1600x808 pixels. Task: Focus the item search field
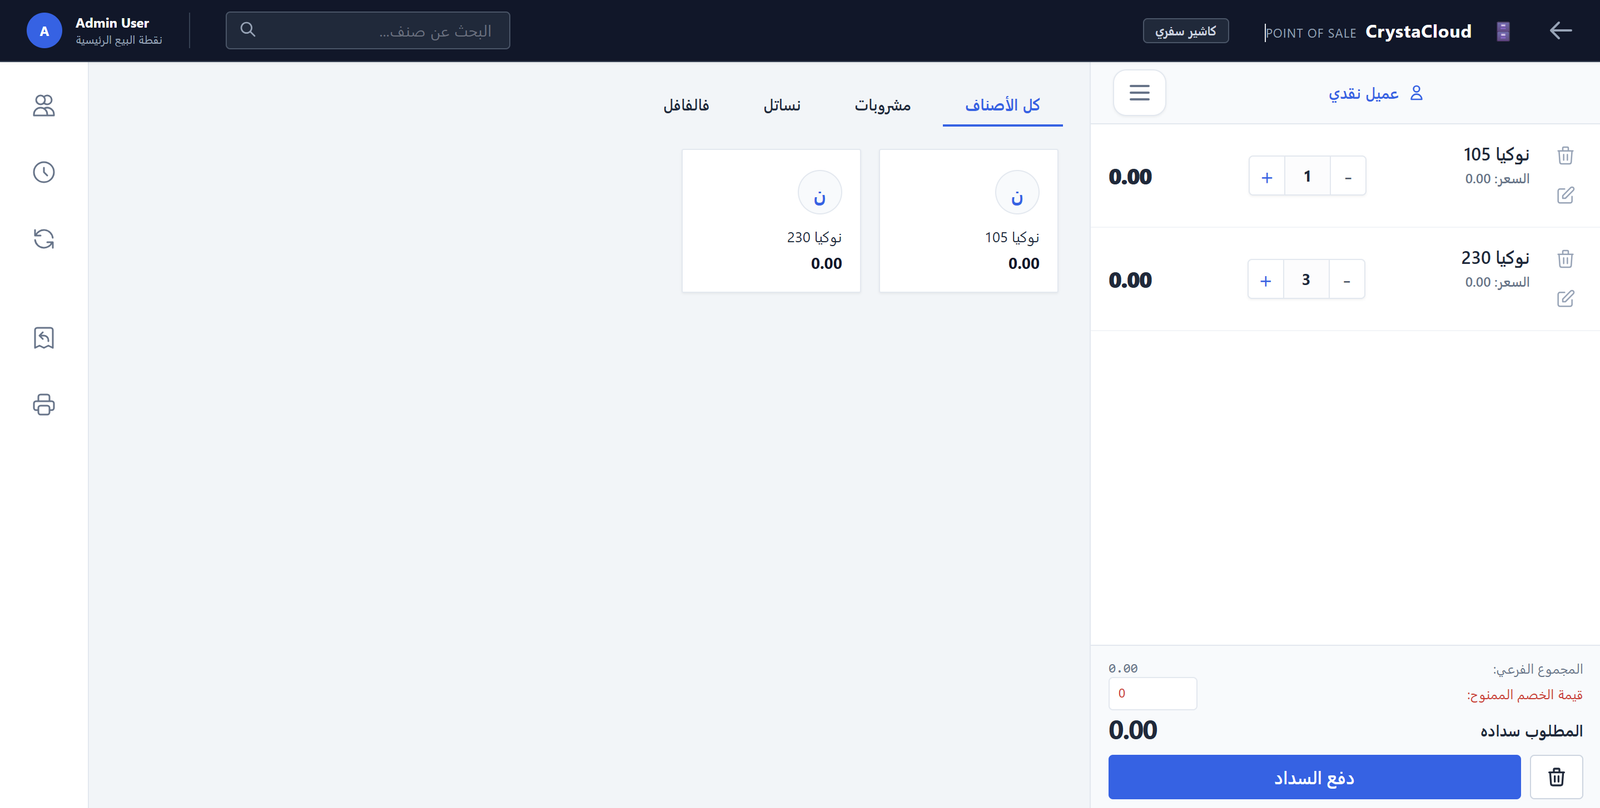[368, 31]
